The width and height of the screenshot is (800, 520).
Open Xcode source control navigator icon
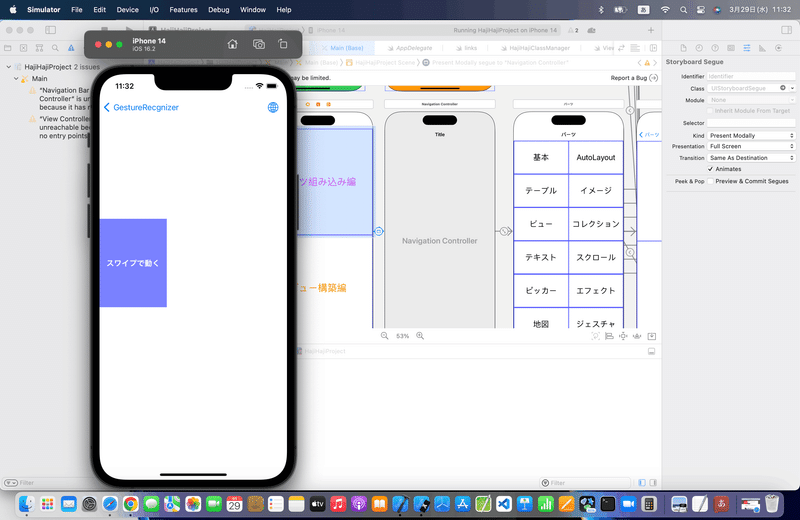click(23, 48)
